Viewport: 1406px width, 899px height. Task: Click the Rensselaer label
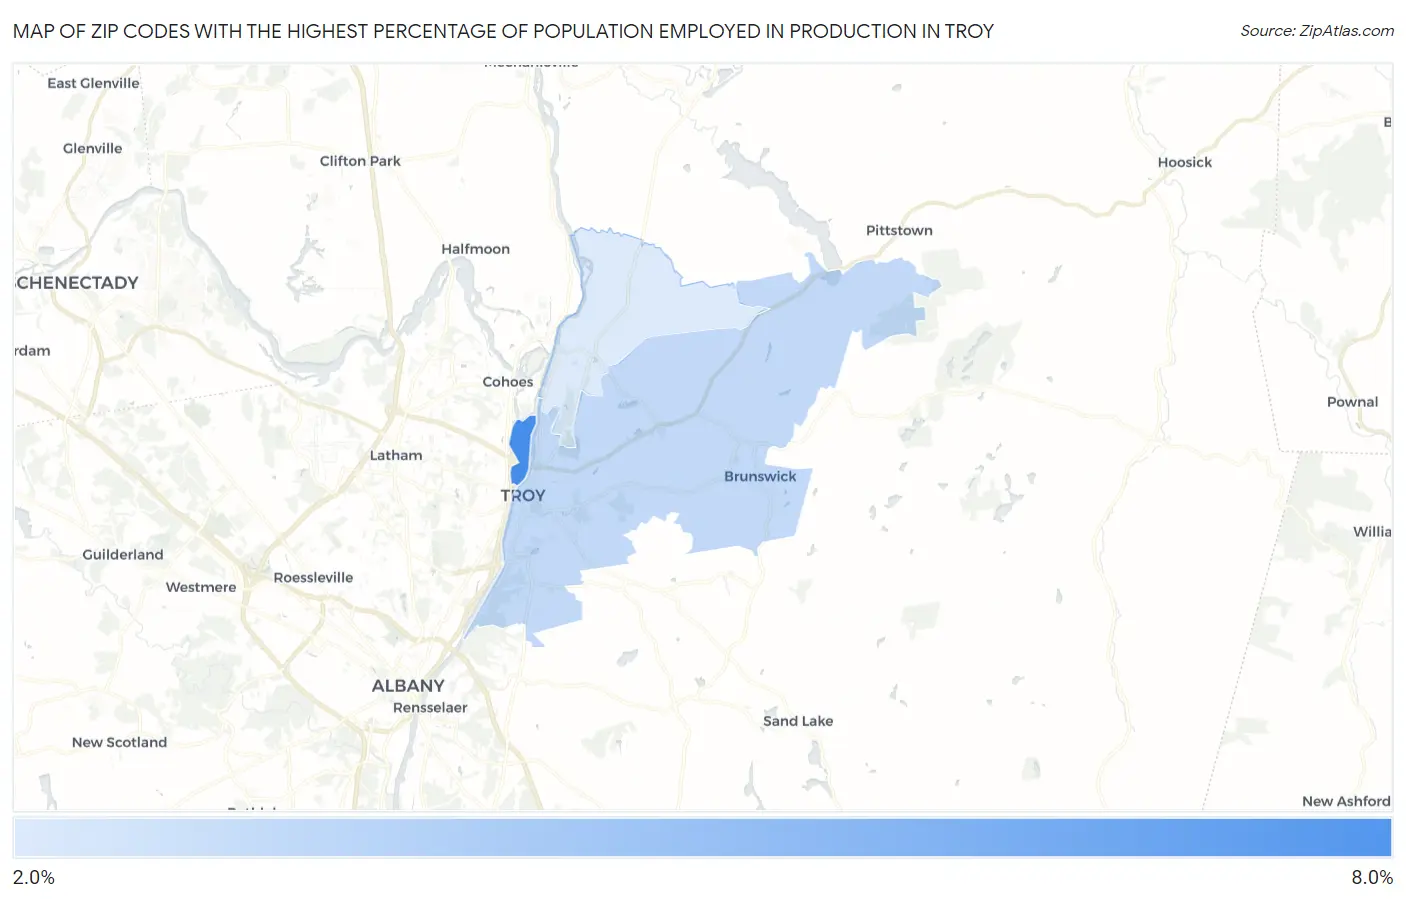point(430,708)
